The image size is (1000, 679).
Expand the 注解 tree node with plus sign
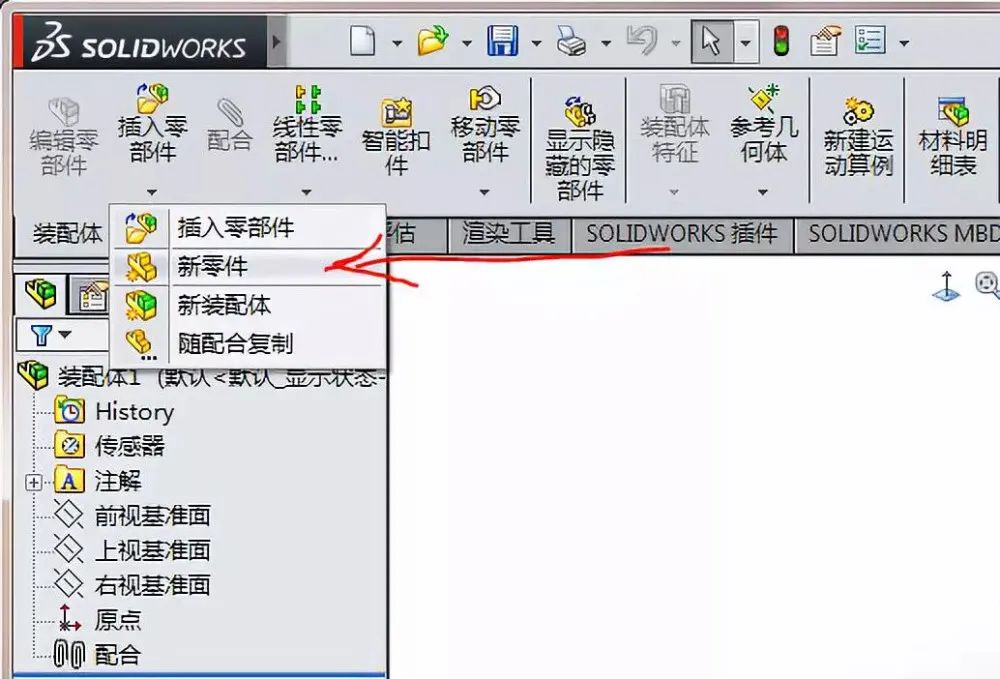click(x=34, y=481)
